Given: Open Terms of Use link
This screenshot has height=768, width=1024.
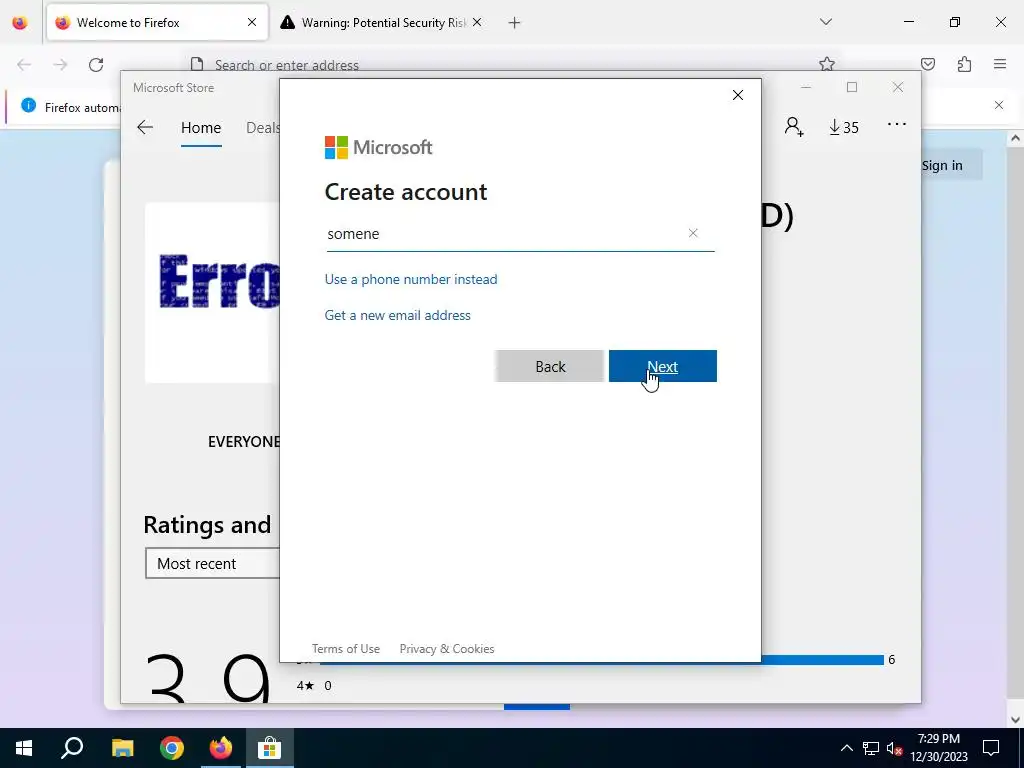Looking at the screenshot, I should pyautogui.click(x=345, y=648).
